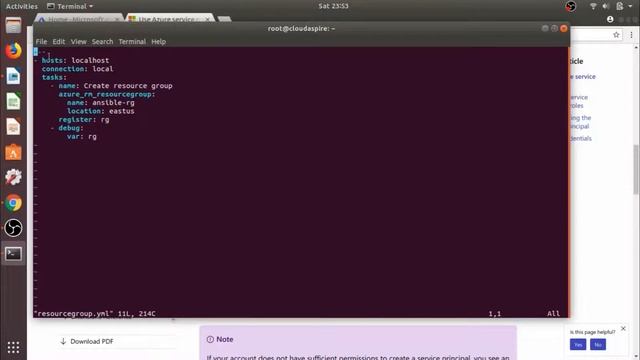Show applications grid button

click(13, 347)
